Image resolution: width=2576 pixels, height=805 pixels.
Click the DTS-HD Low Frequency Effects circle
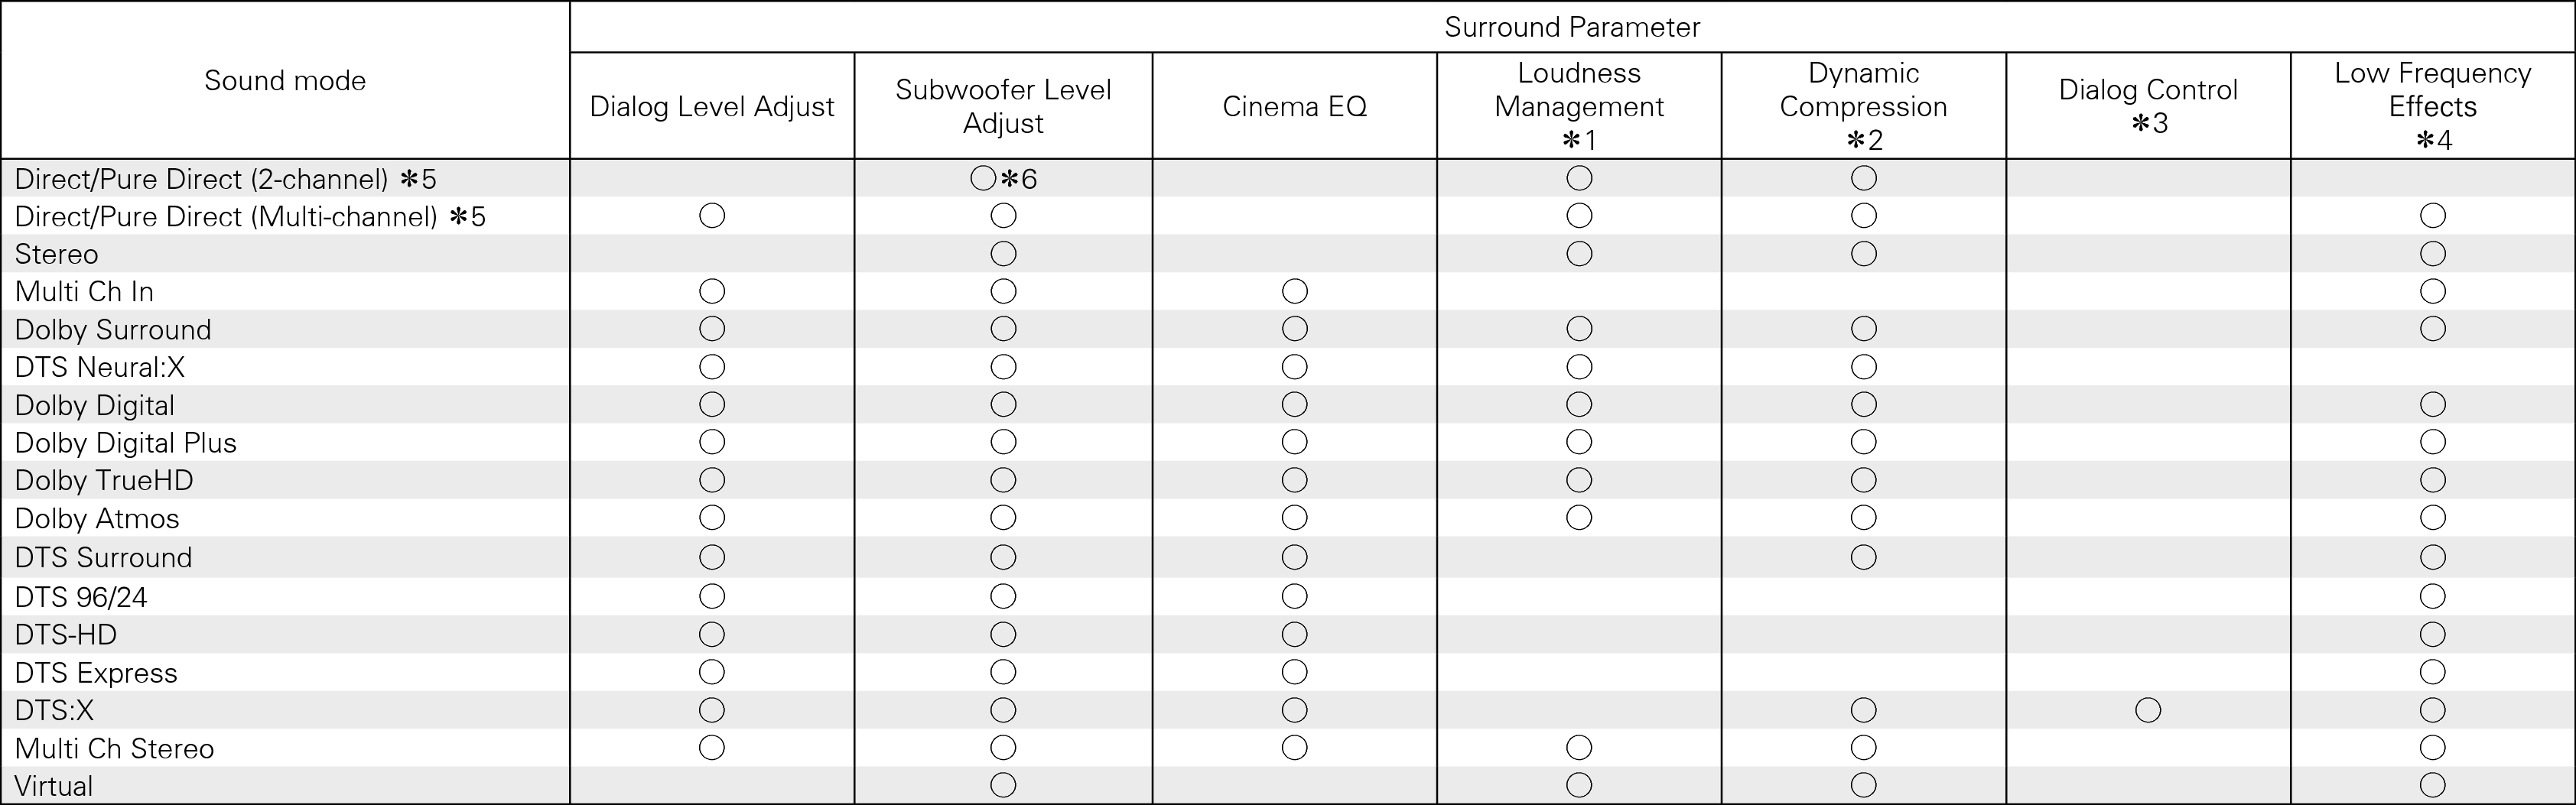click(2432, 634)
